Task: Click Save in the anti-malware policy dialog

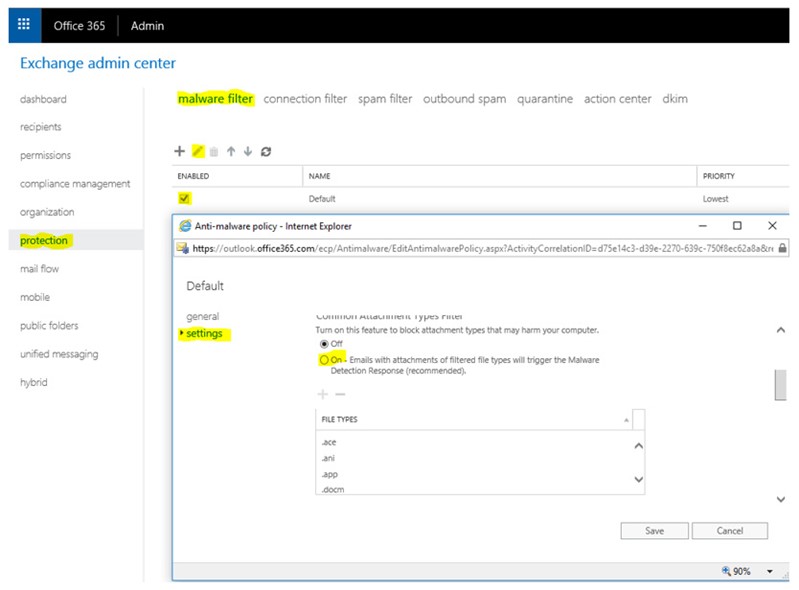Action: (654, 531)
